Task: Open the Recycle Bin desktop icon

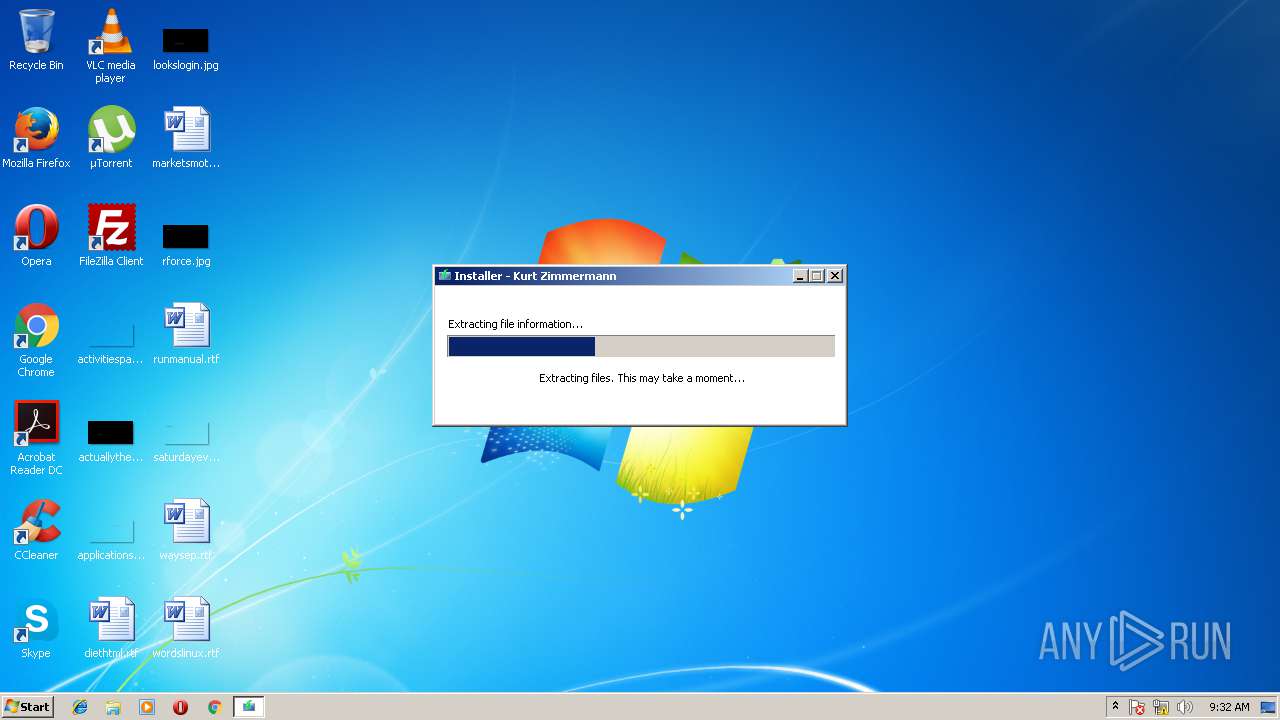Action: coord(36,40)
